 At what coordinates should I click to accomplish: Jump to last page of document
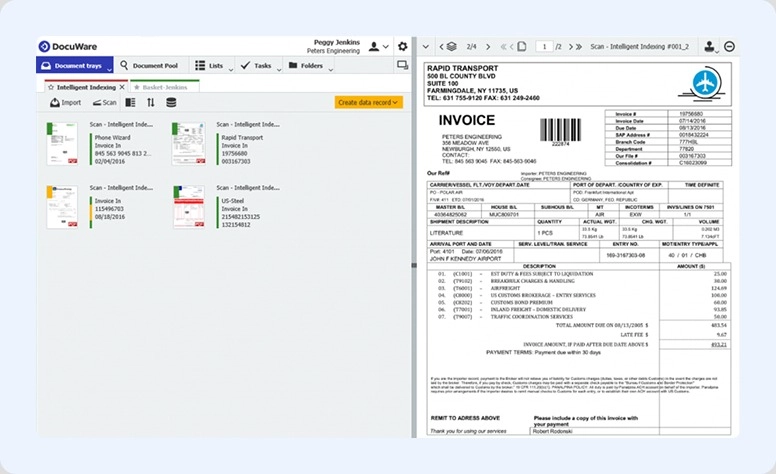click(x=579, y=47)
